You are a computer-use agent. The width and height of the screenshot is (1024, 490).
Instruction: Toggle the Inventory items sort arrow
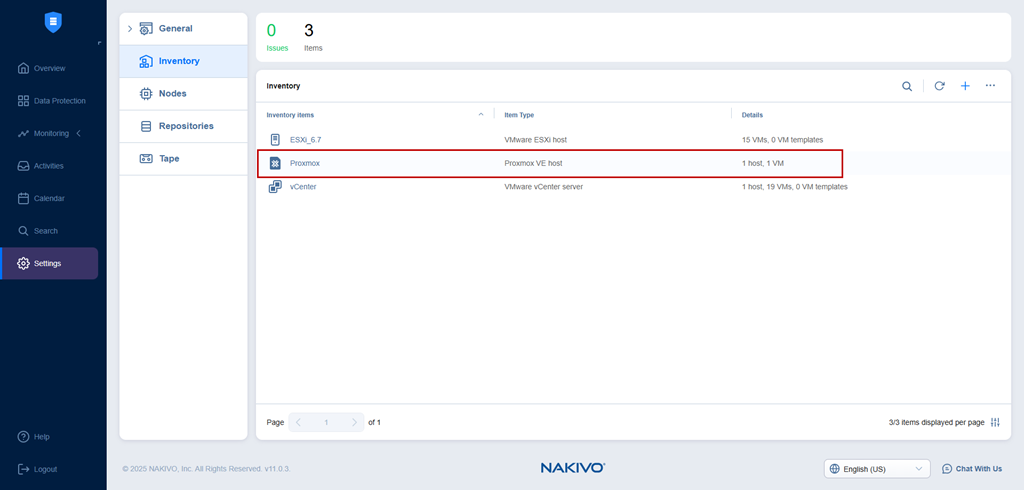coord(481,114)
